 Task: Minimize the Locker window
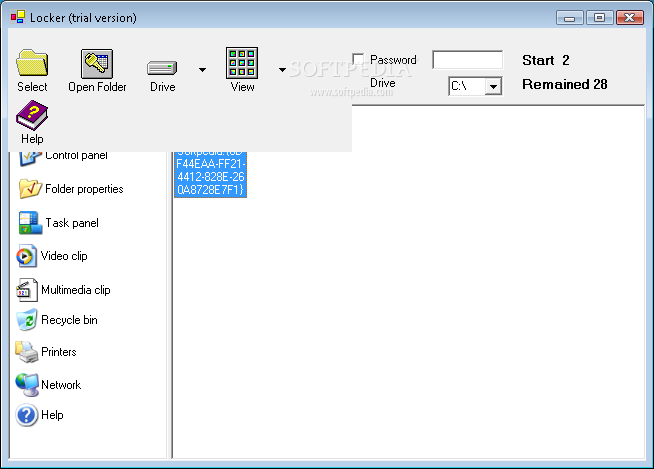569,18
